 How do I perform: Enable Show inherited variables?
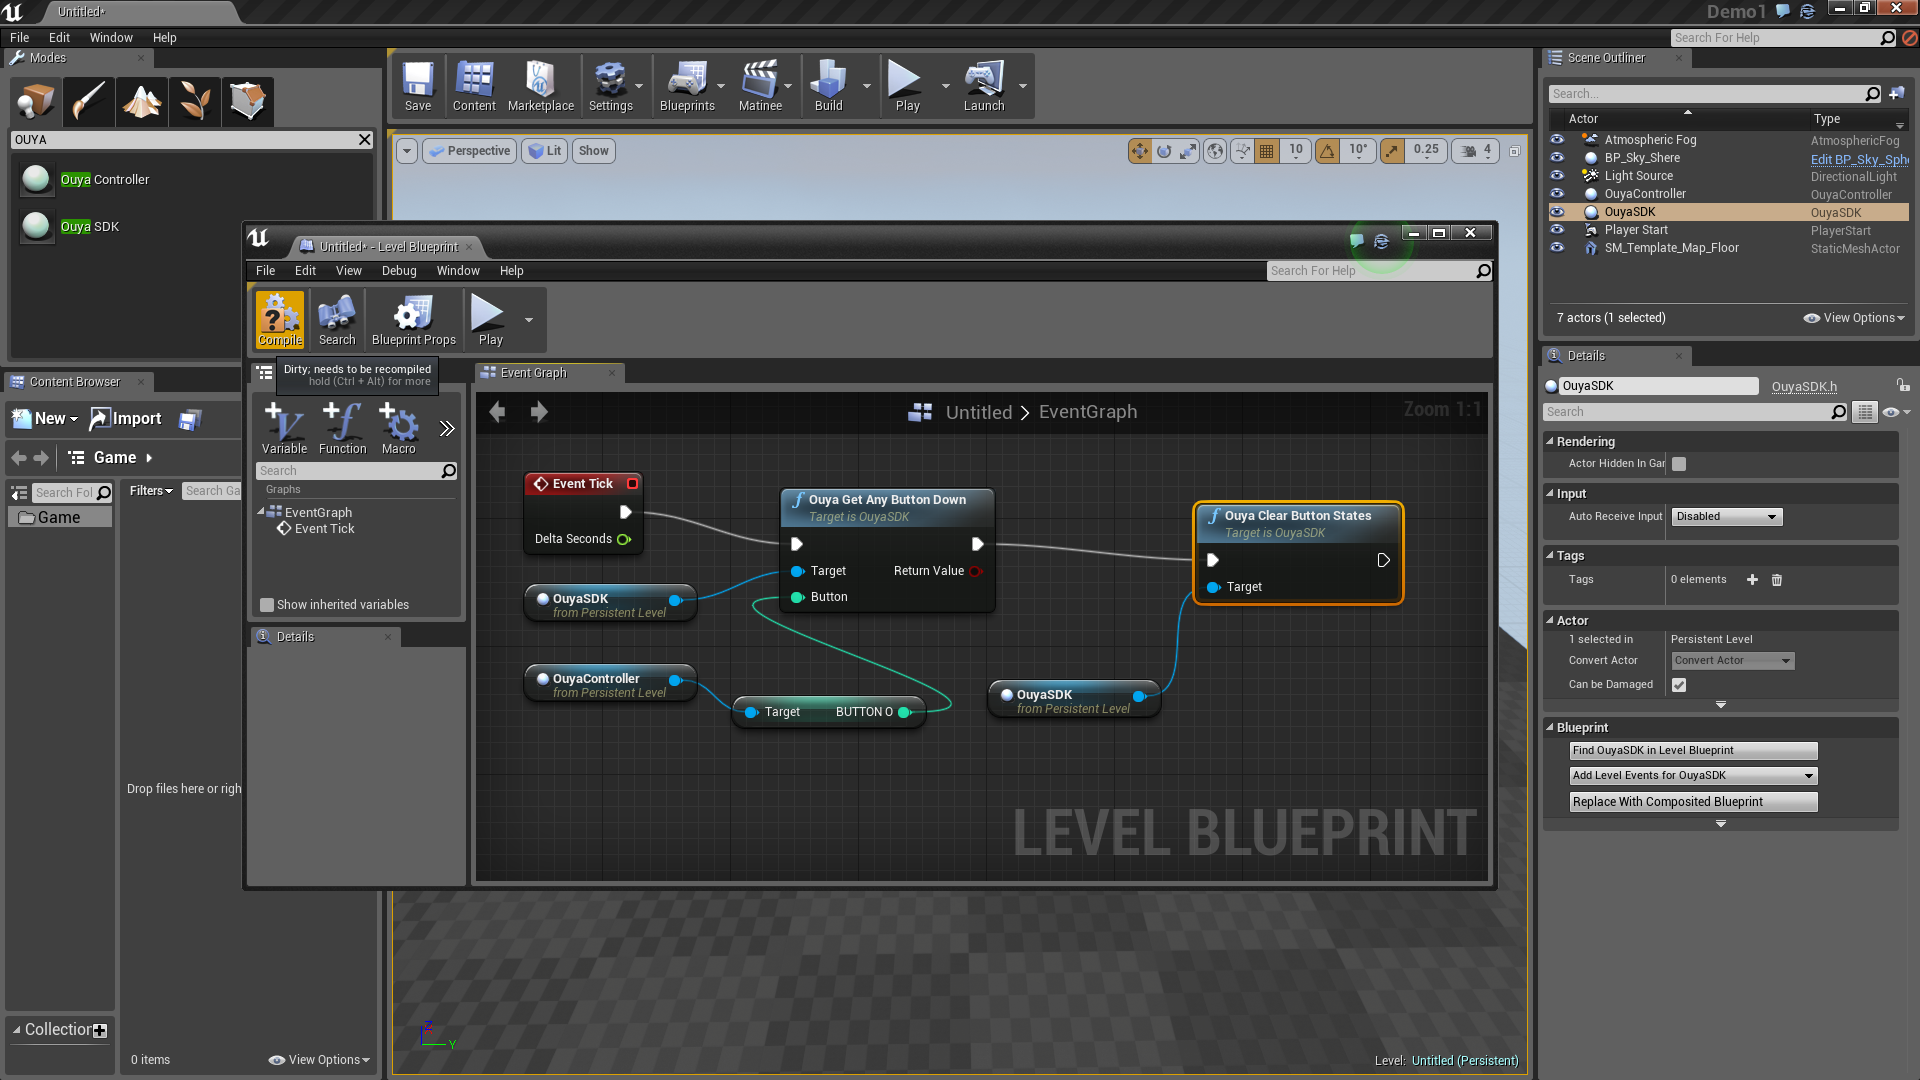click(267, 605)
